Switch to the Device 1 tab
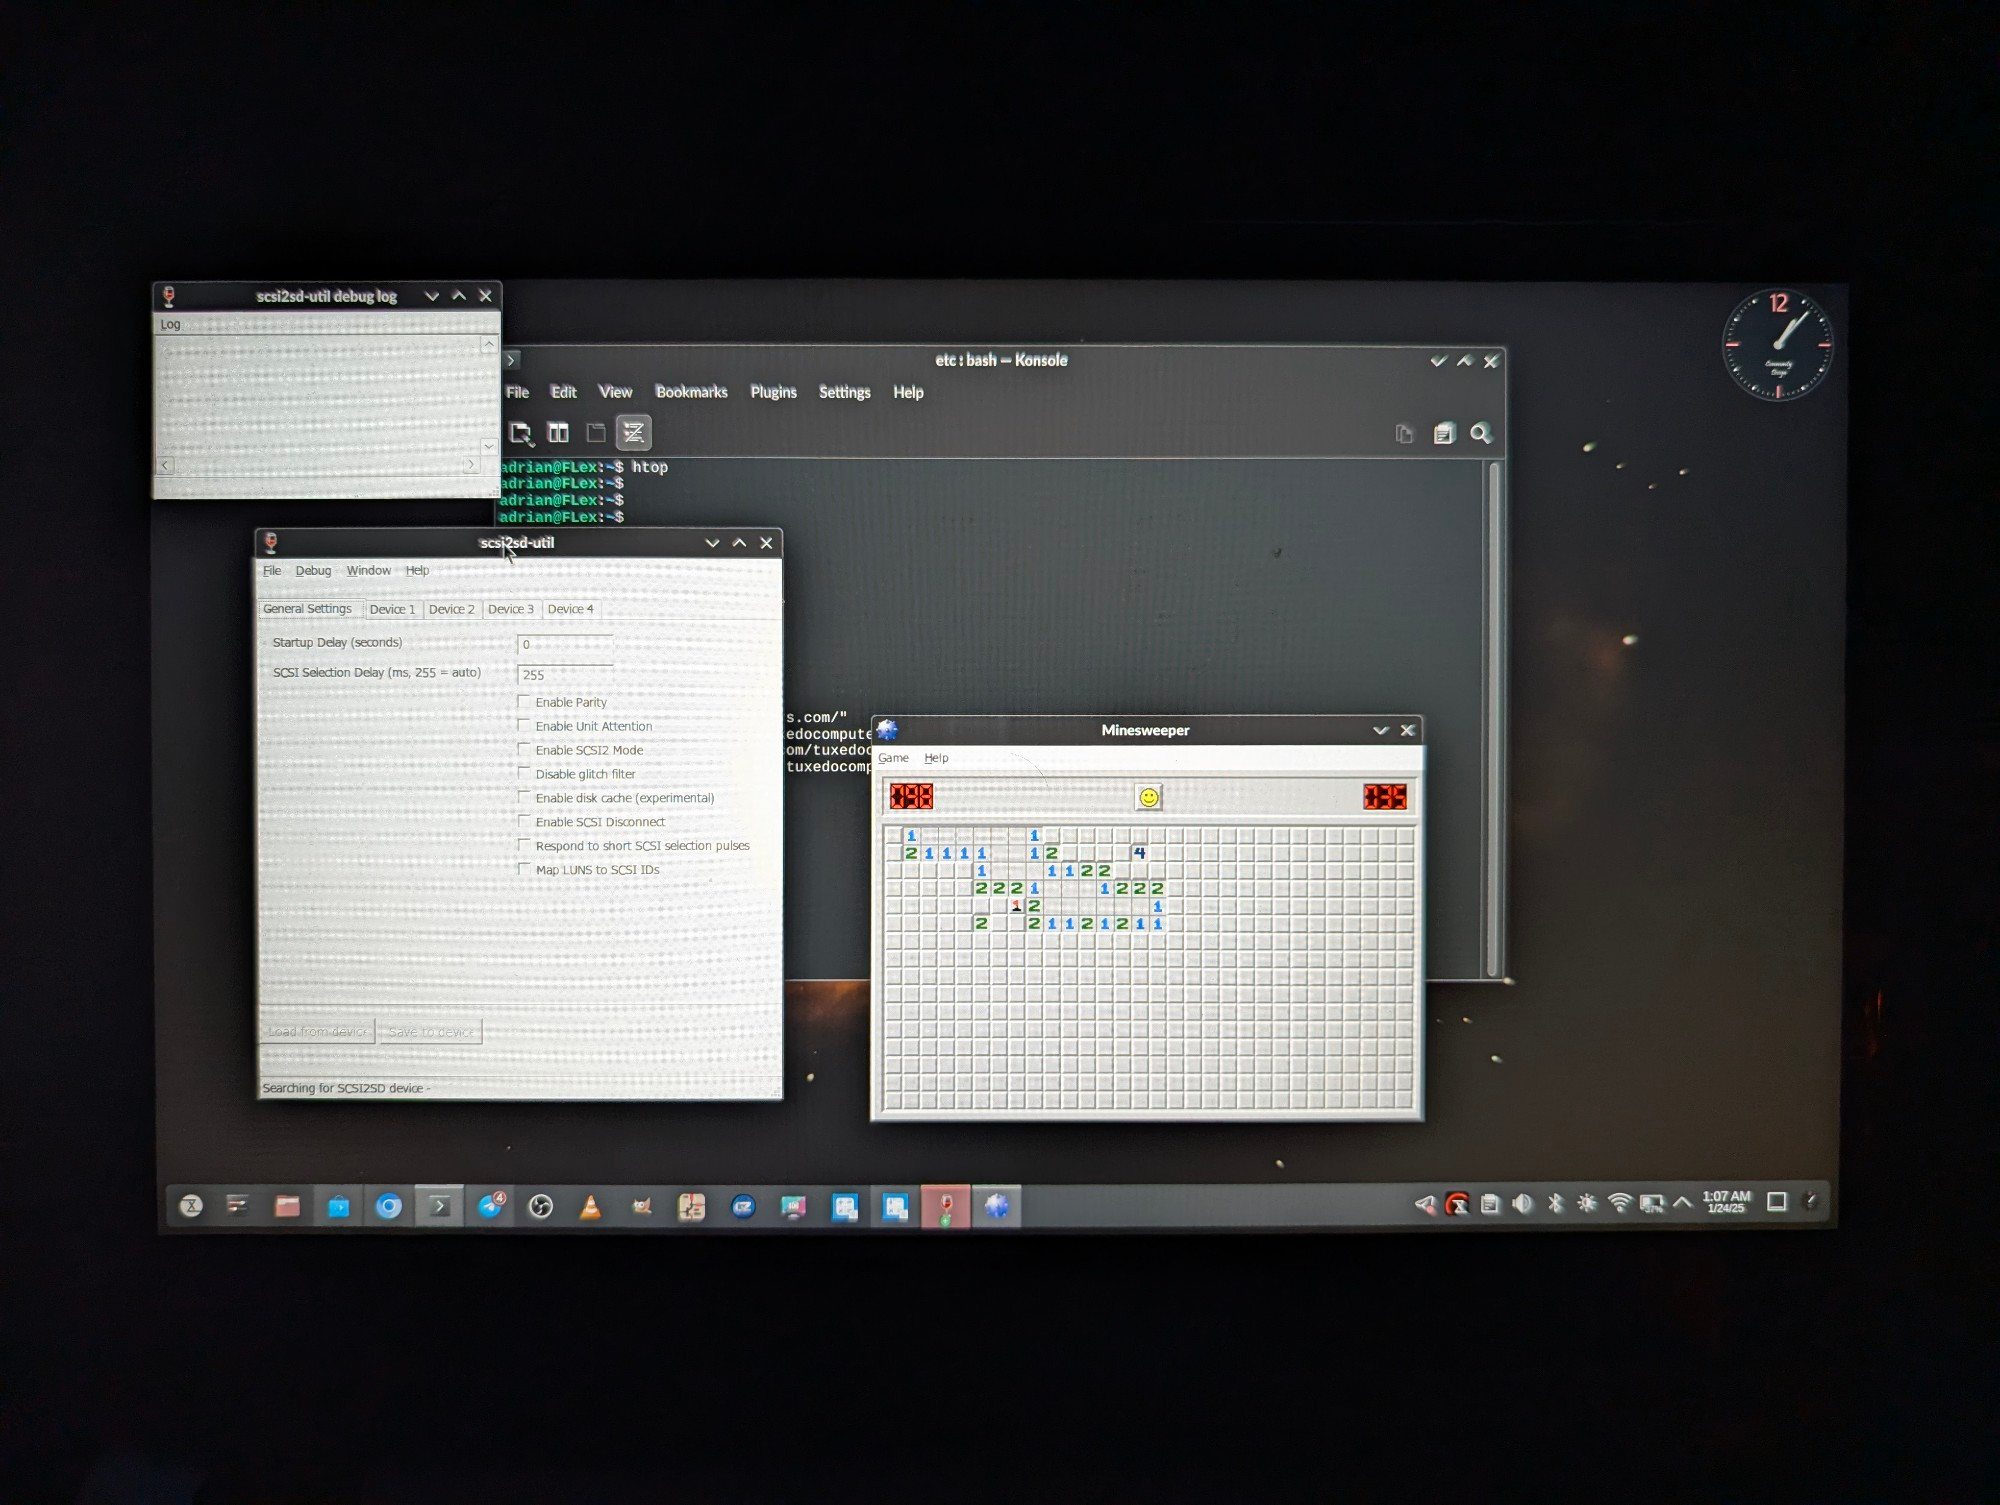2000x1505 pixels. tap(392, 609)
